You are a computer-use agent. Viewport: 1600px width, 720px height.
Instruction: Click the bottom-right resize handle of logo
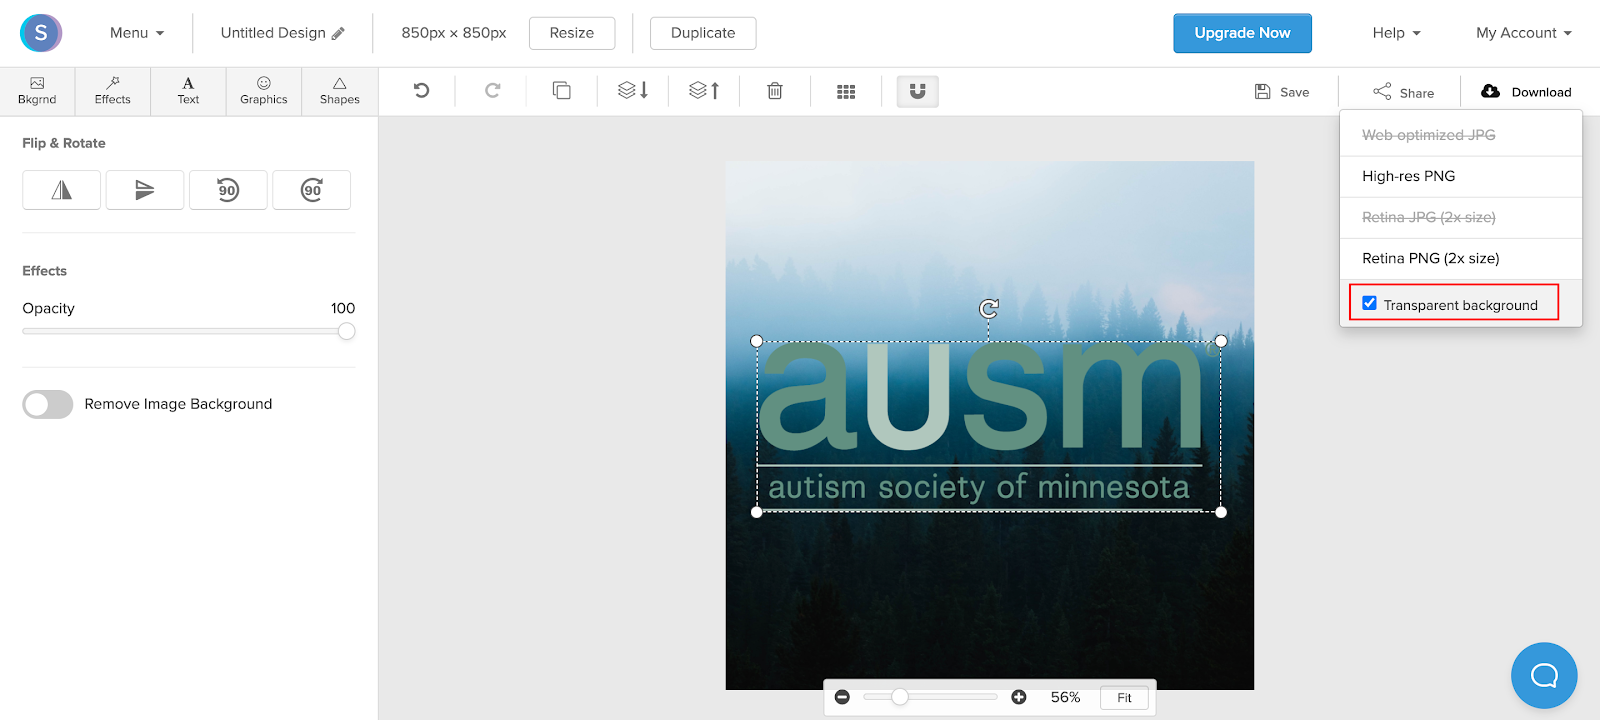tap(1221, 512)
